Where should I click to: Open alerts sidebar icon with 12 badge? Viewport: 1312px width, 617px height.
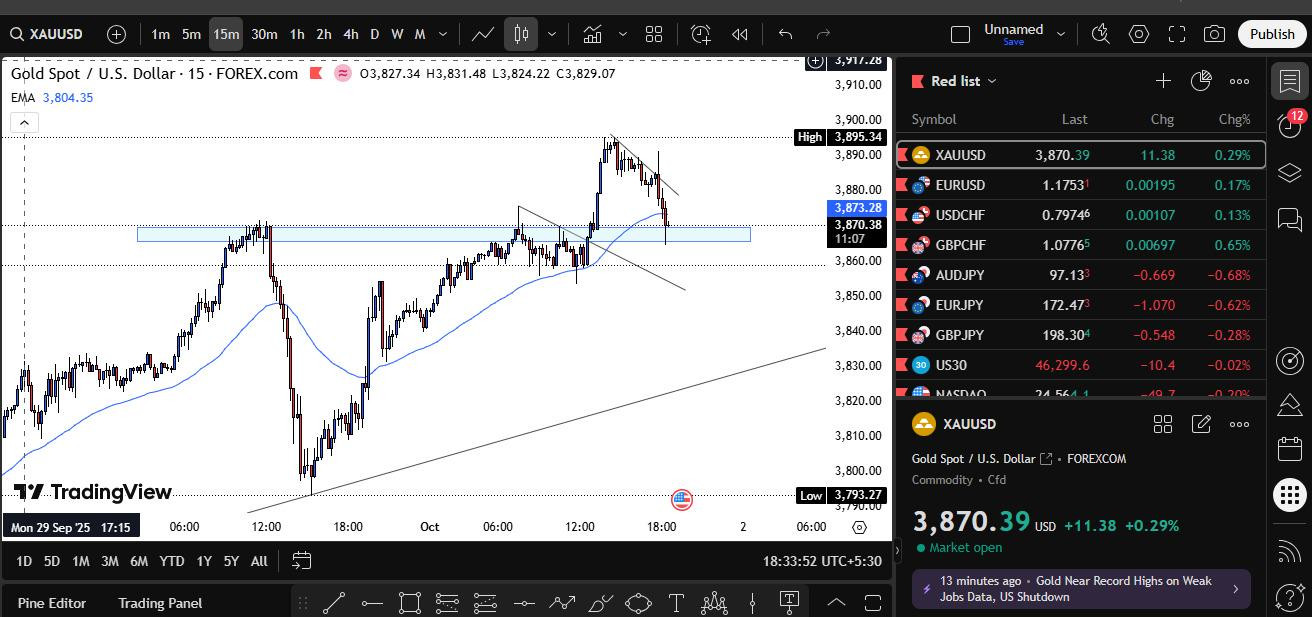point(1290,126)
